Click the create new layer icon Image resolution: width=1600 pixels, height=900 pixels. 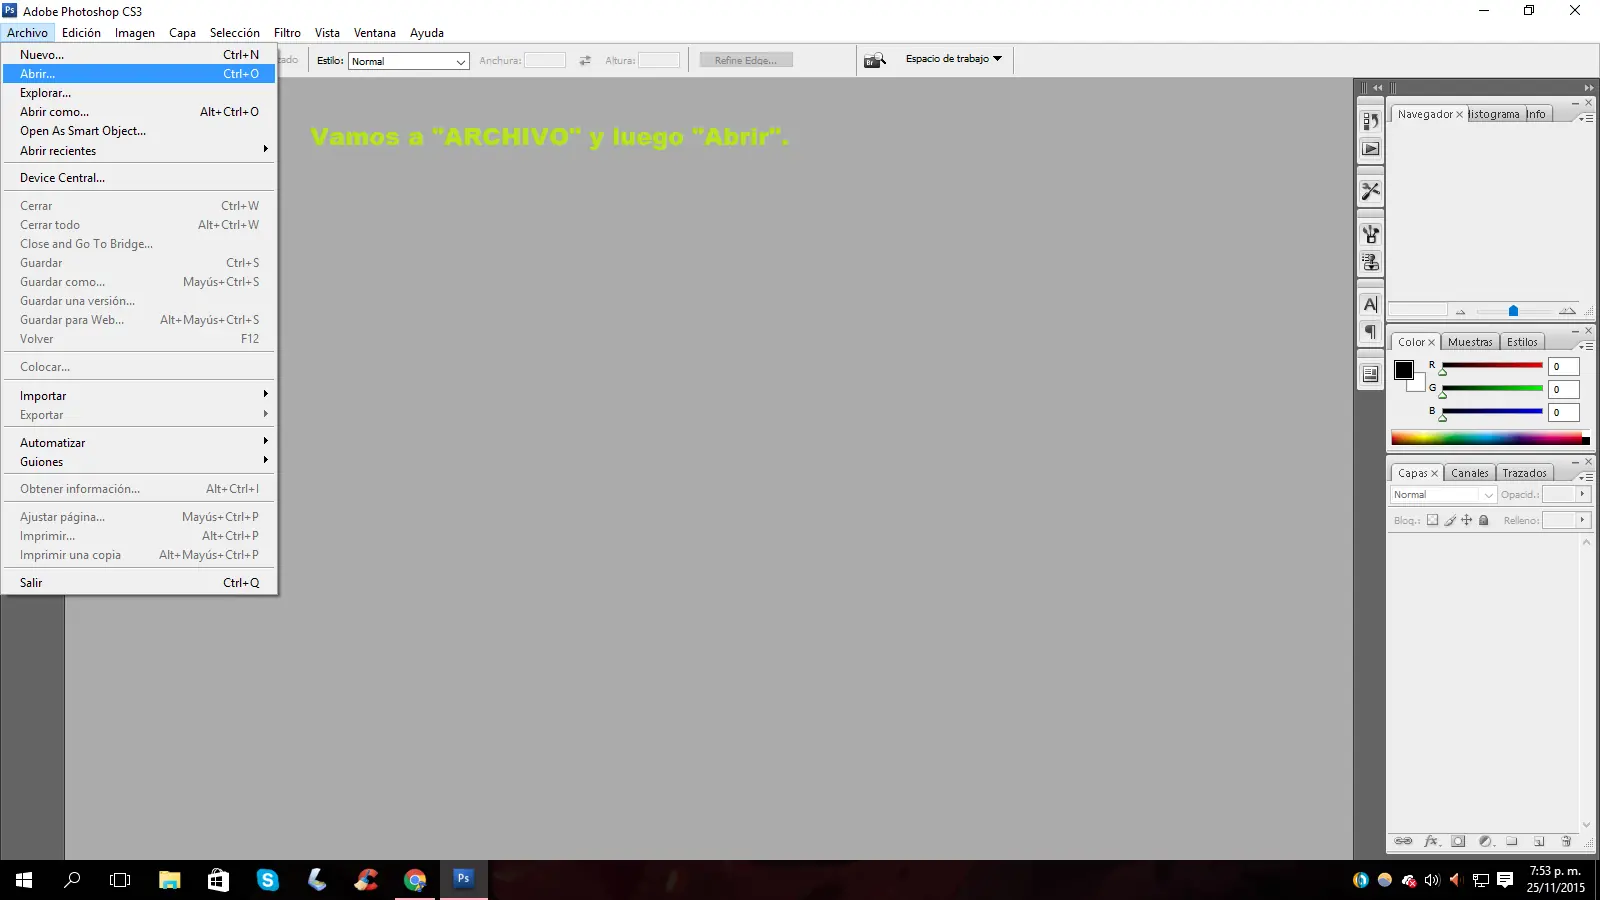[x=1539, y=841]
